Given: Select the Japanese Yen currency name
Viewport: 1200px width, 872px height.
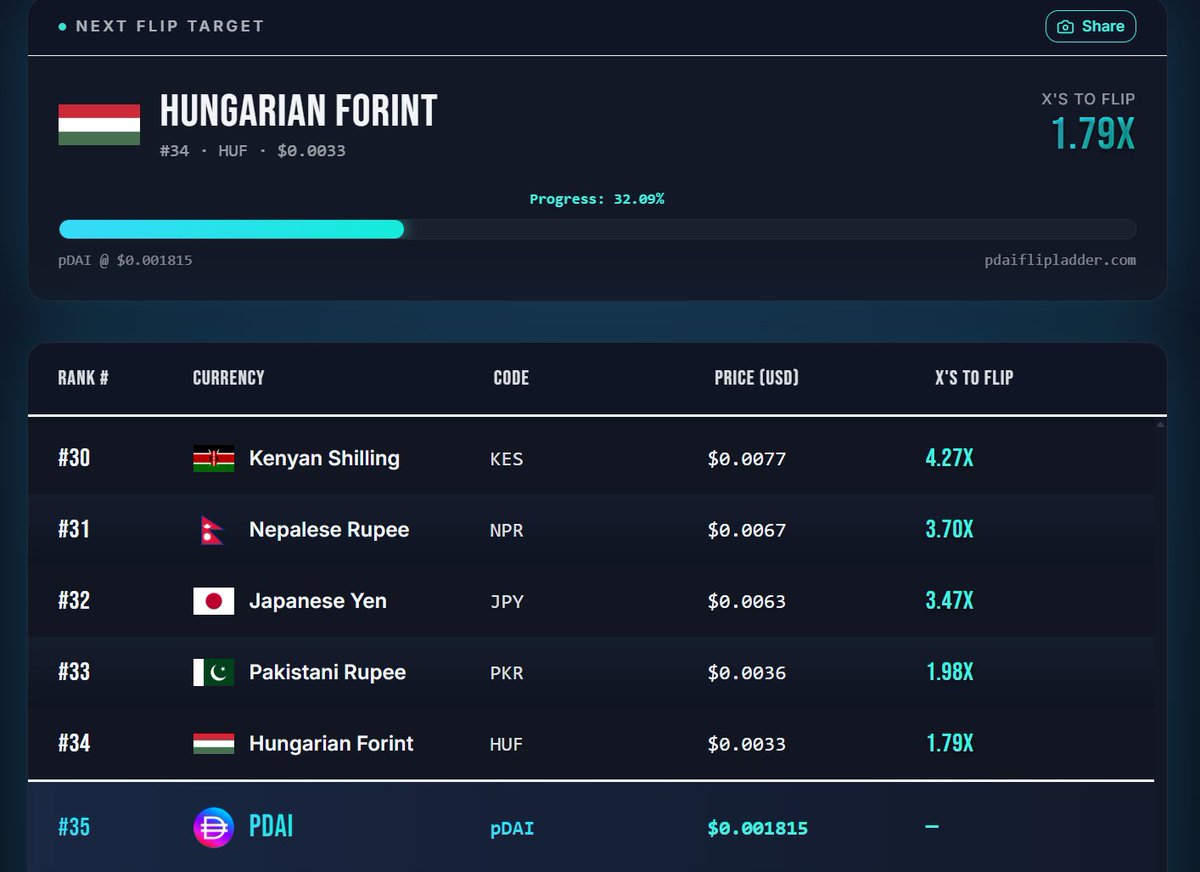Looking at the screenshot, I should pos(318,601).
